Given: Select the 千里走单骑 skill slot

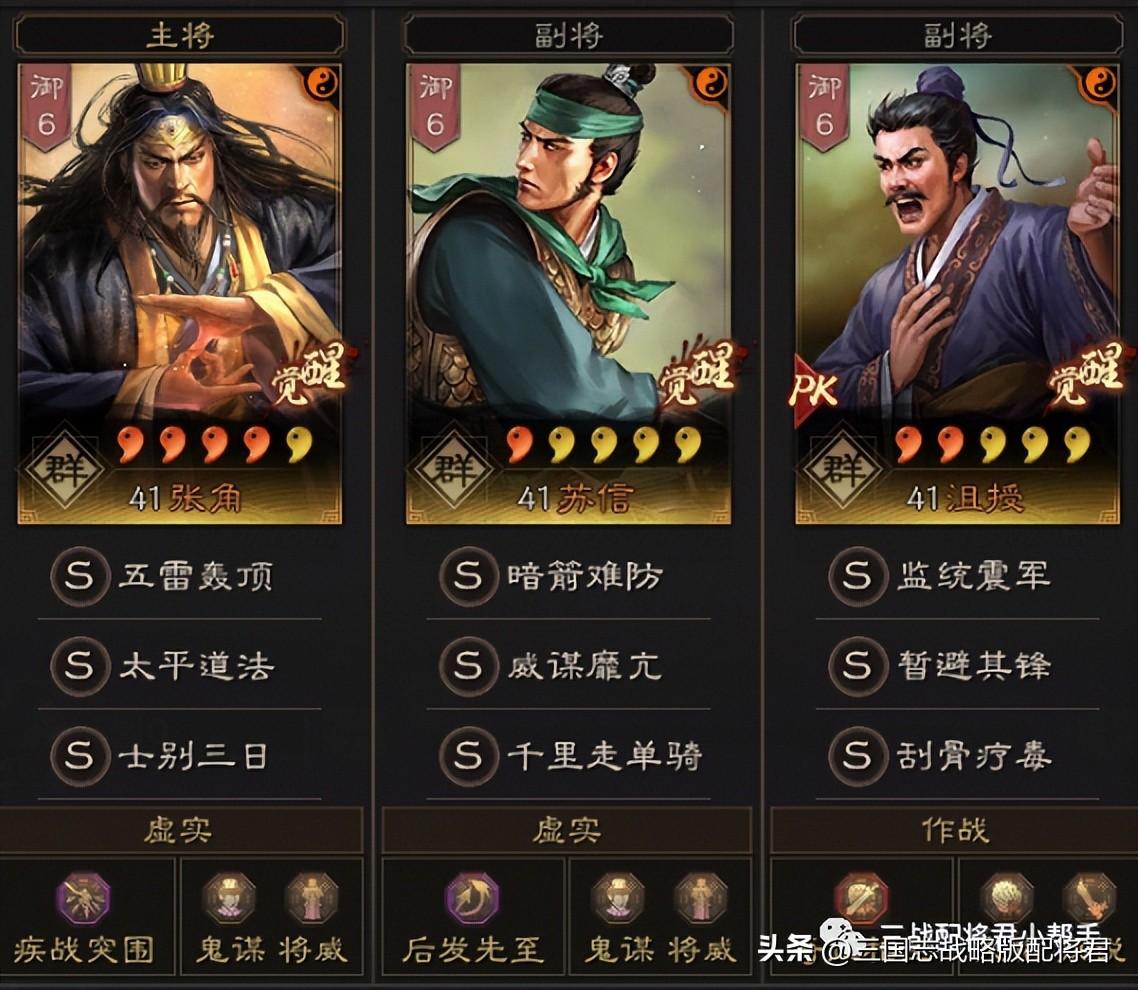Looking at the screenshot, I should click(568, 755).
